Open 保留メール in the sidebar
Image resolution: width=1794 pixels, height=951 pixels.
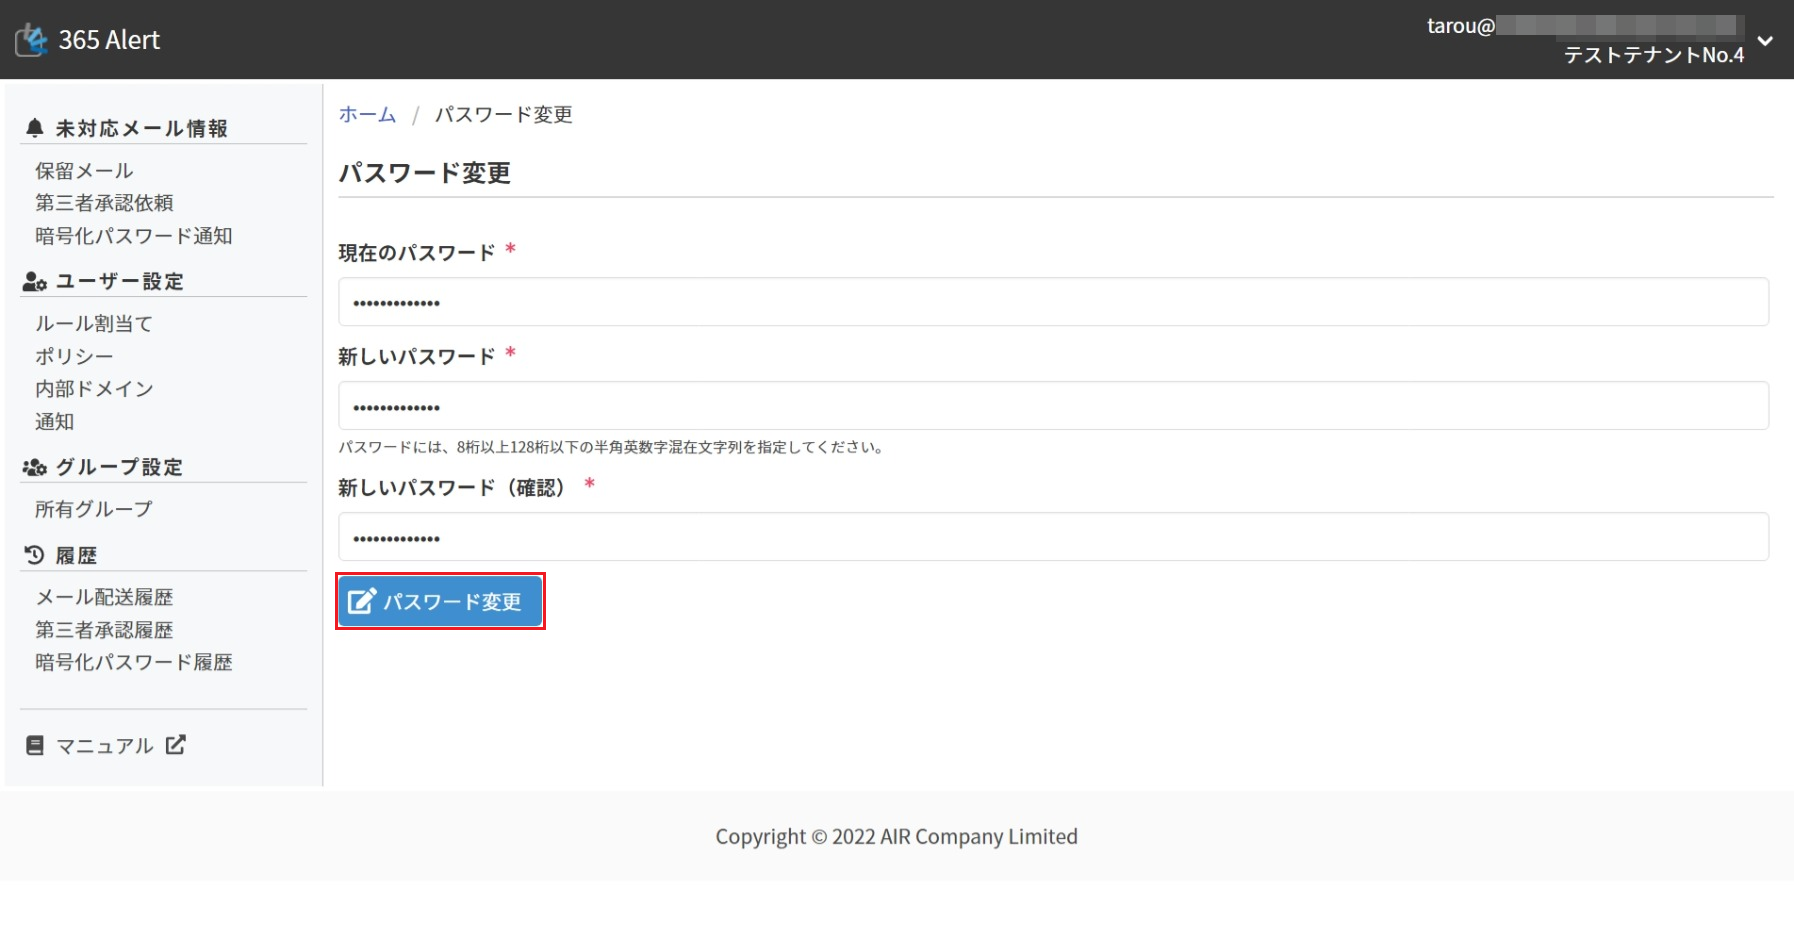tap(84, 171)
